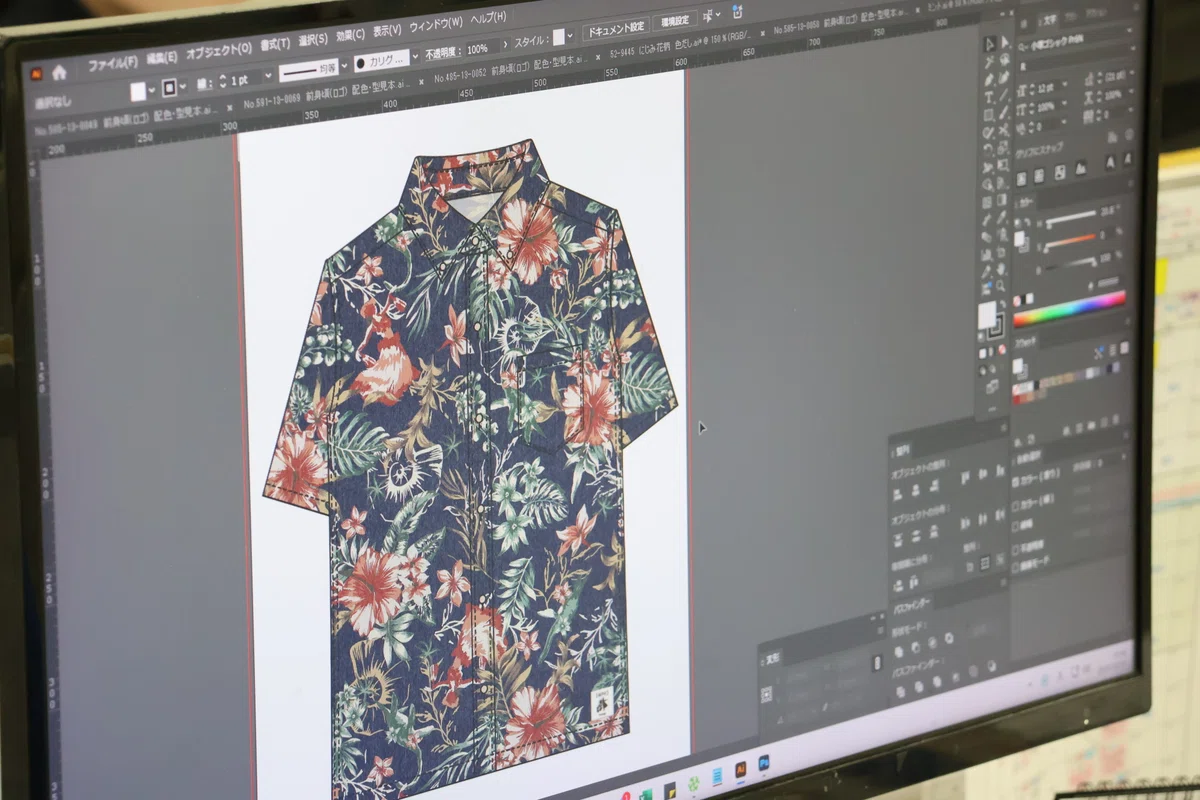Image resolution: width=1200 pixels, height=800 pixels.
Task: Open the ヘルプ(H) menu
Action: coord(488,18)
